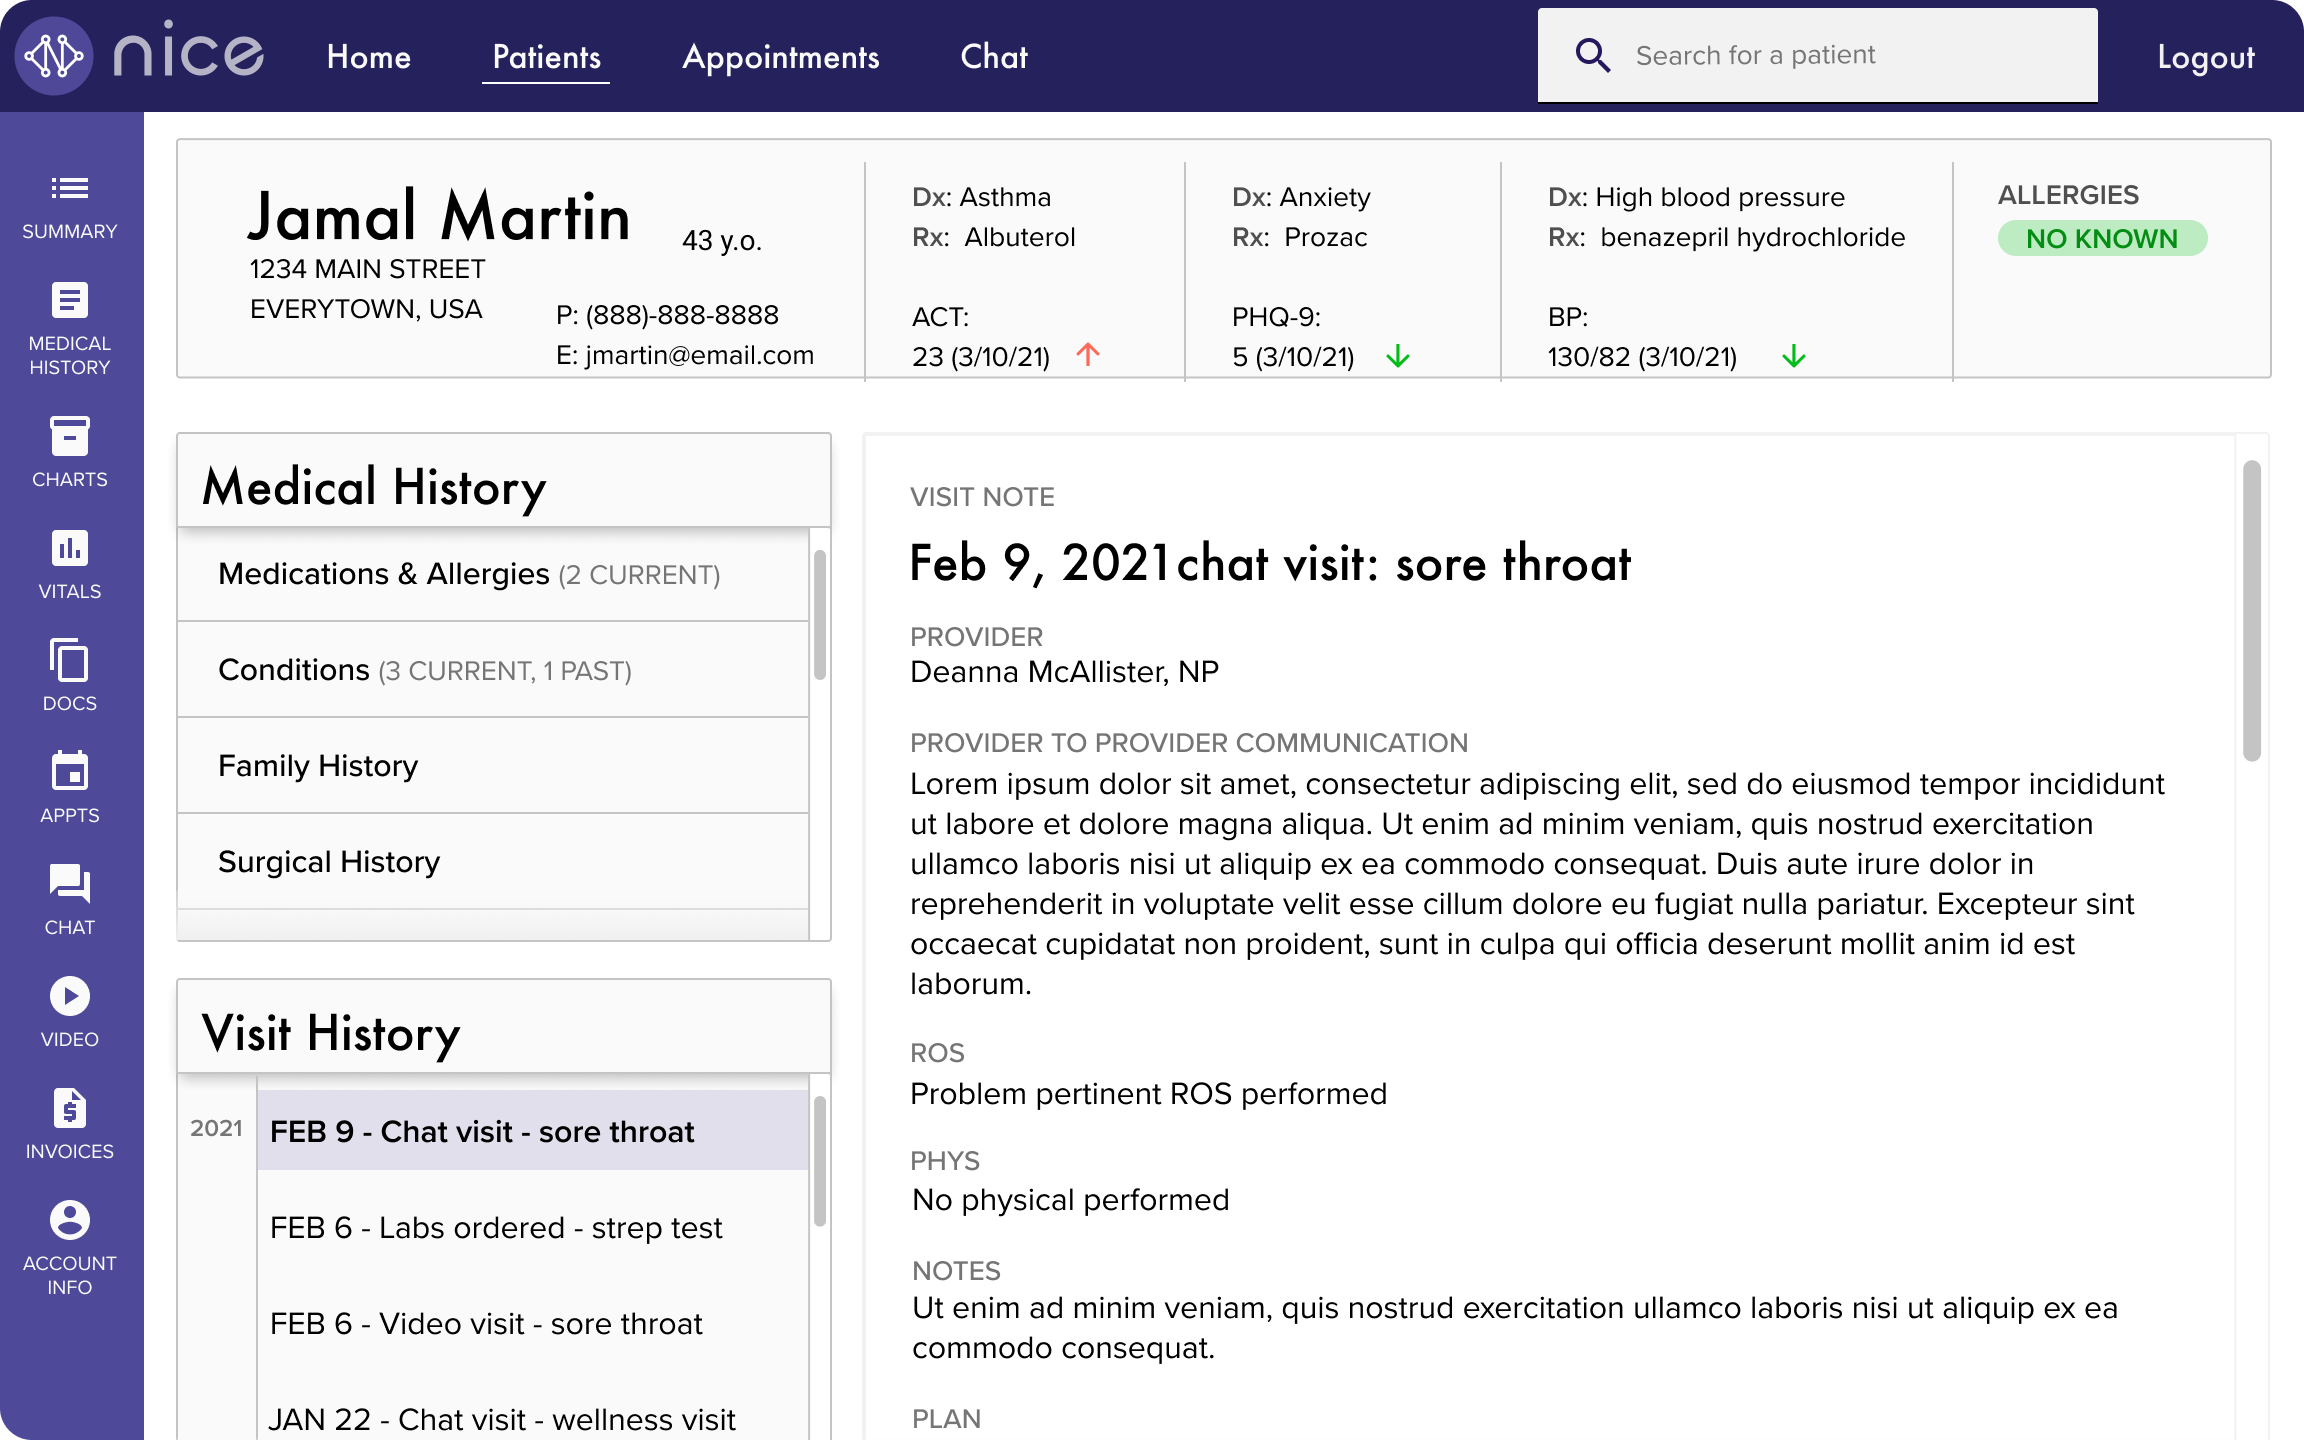Screen dimensions: 2304x1440
Task: Open the Charts archive icon
Action: (x=69, y=437)
